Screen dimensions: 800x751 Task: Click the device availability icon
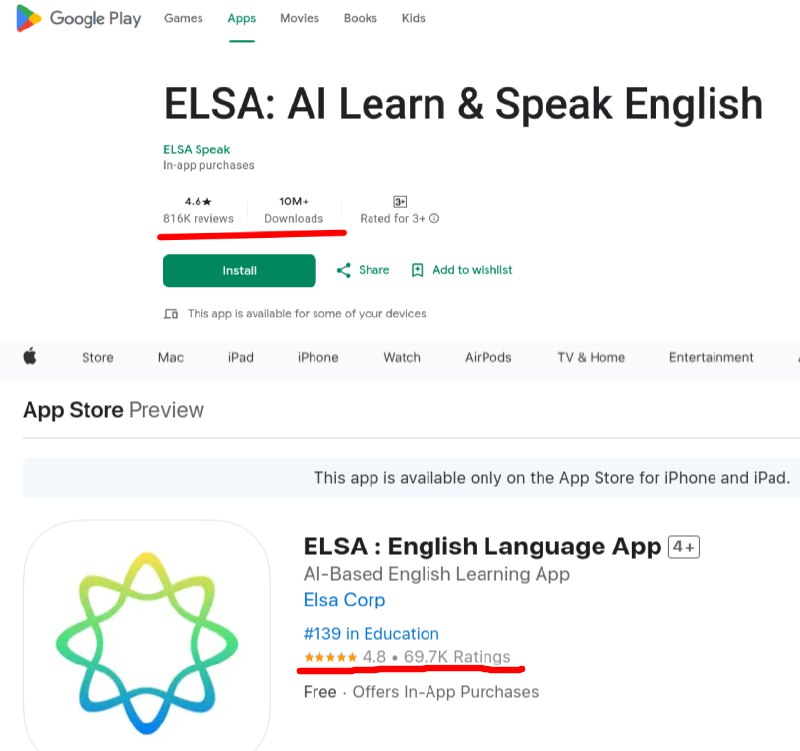tap(172, 313)
